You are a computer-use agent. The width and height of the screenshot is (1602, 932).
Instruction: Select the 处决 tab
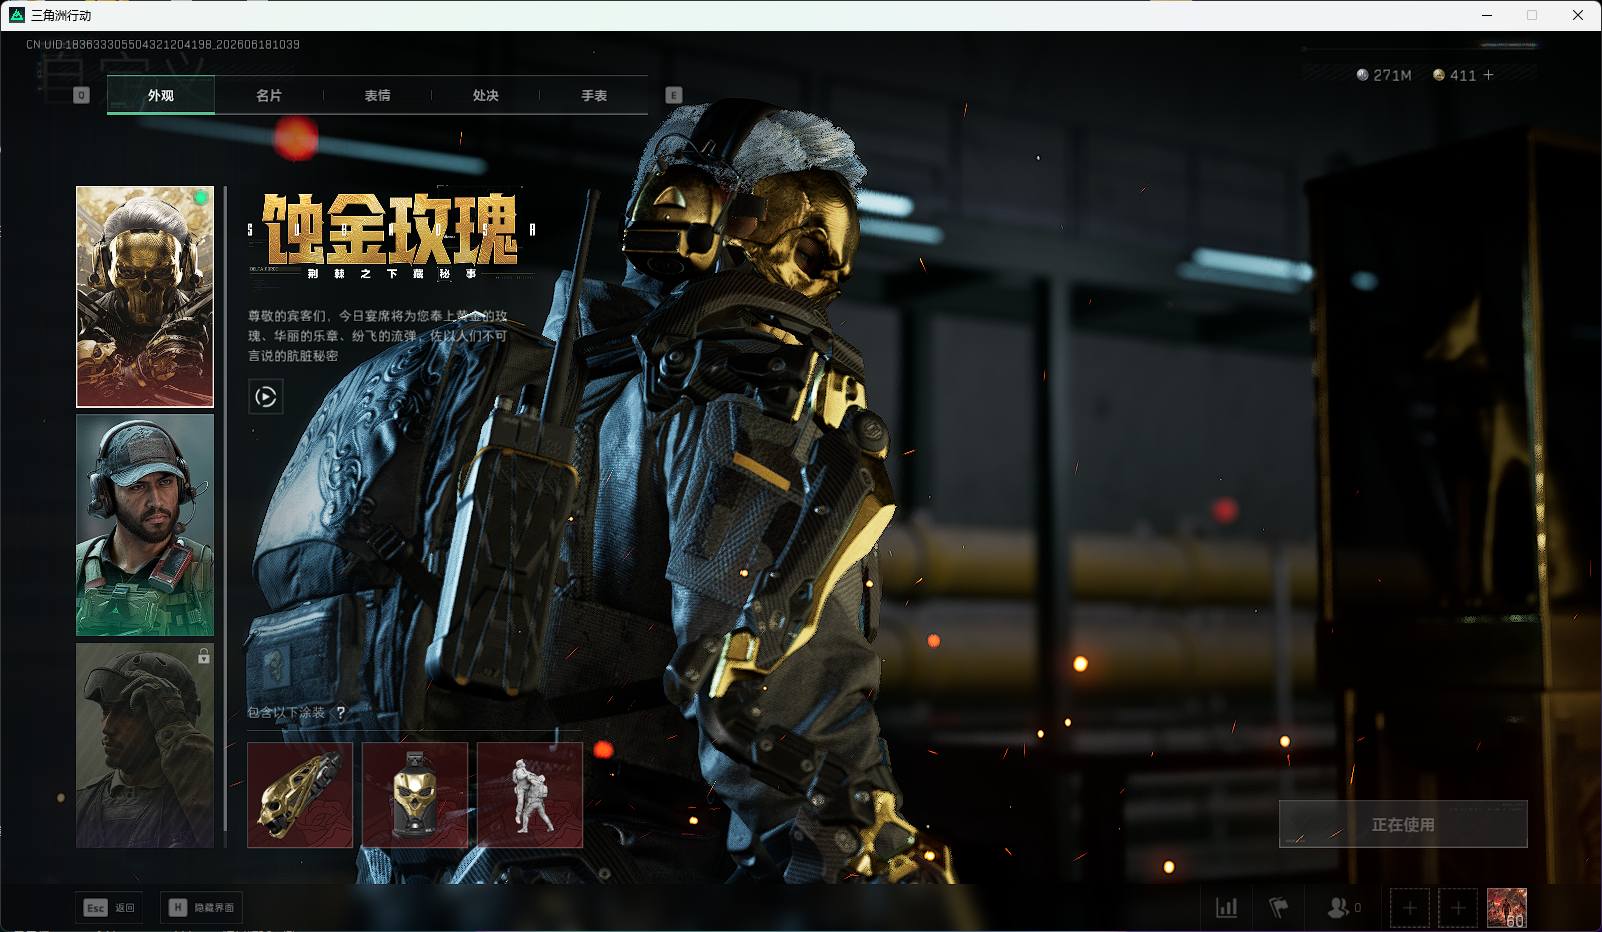(x=485, y=95)
